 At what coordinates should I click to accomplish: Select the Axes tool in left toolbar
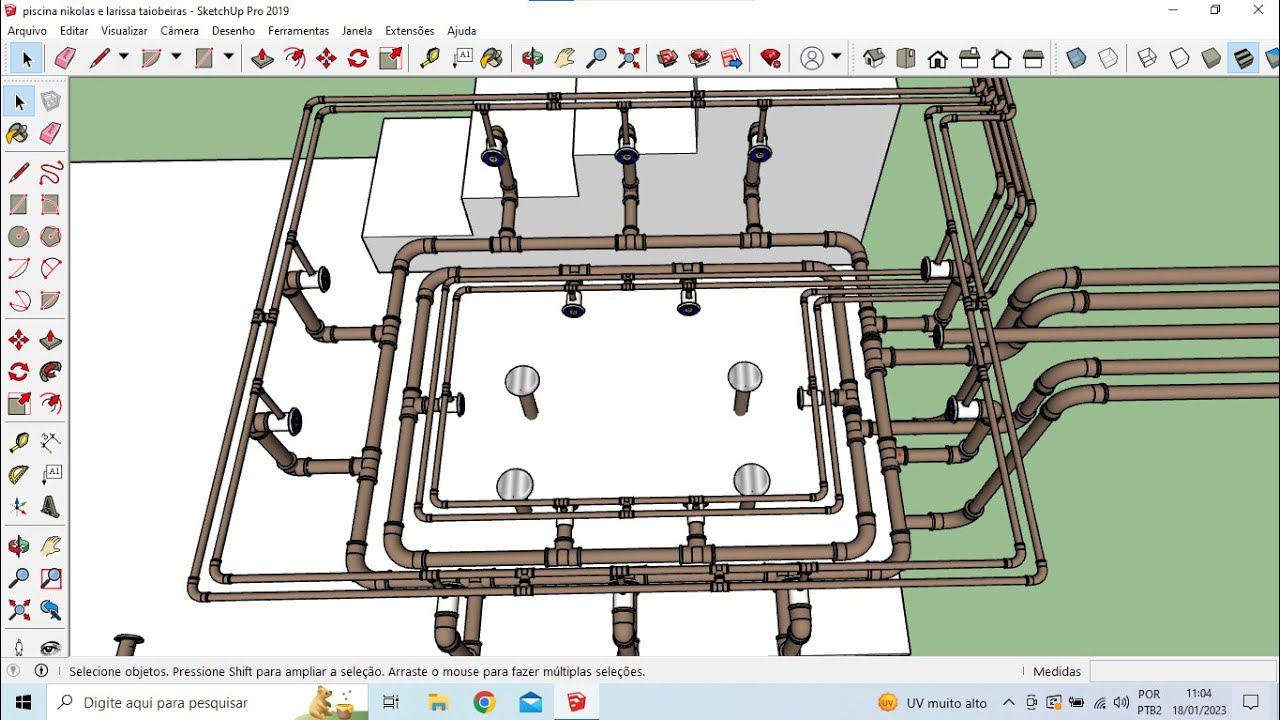(x=19, y=507)
